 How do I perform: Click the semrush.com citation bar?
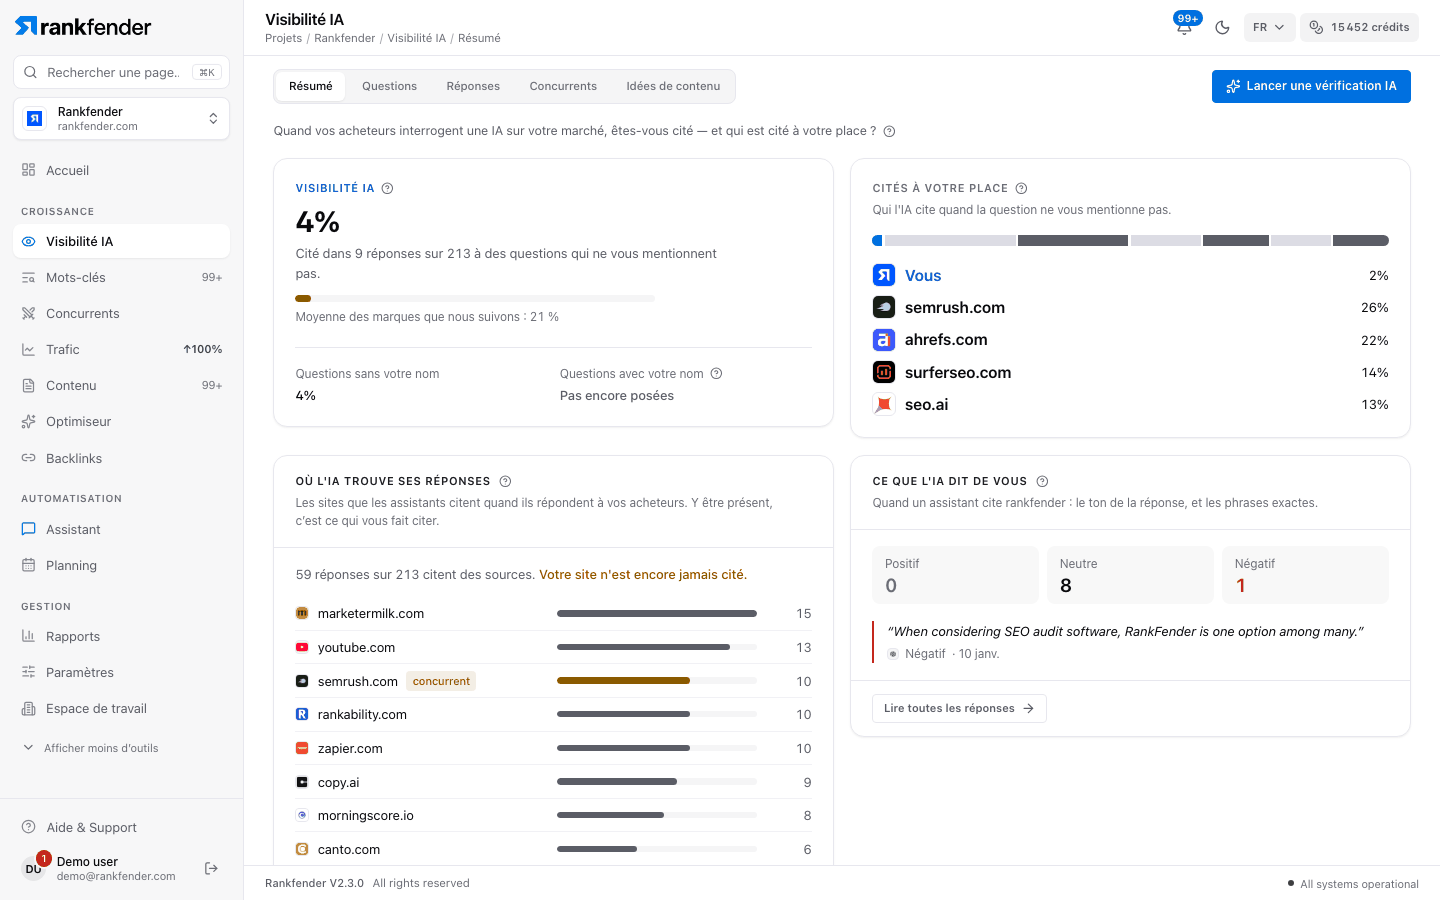pyautogui.click(x=657, y=681)
